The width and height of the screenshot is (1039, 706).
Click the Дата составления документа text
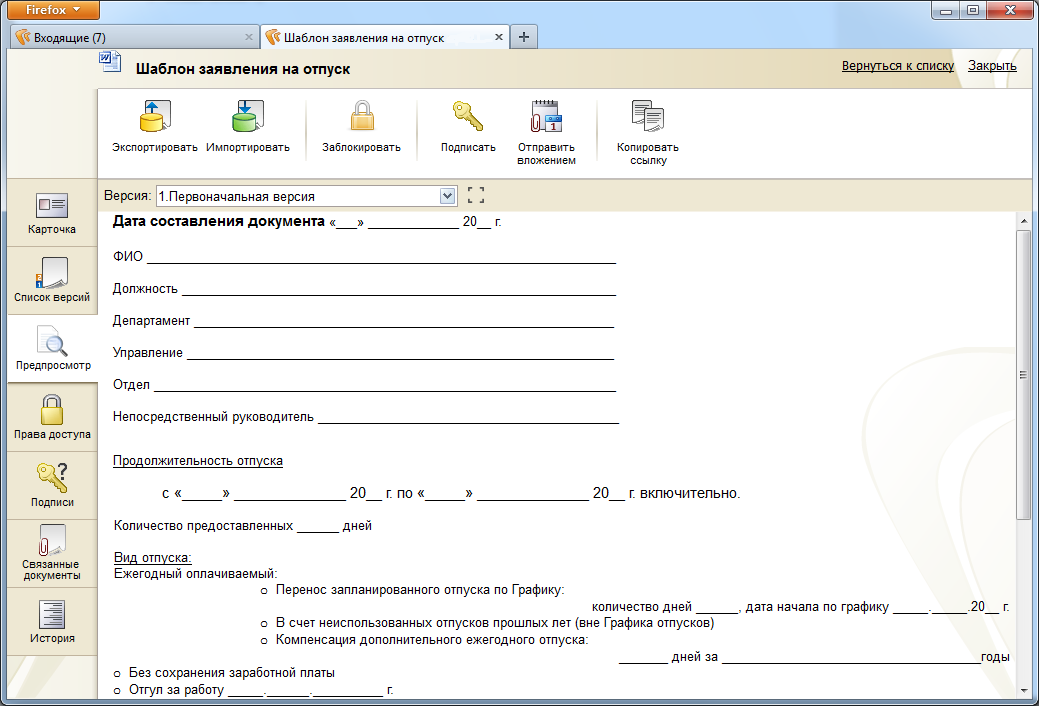(x=219, y=221)
